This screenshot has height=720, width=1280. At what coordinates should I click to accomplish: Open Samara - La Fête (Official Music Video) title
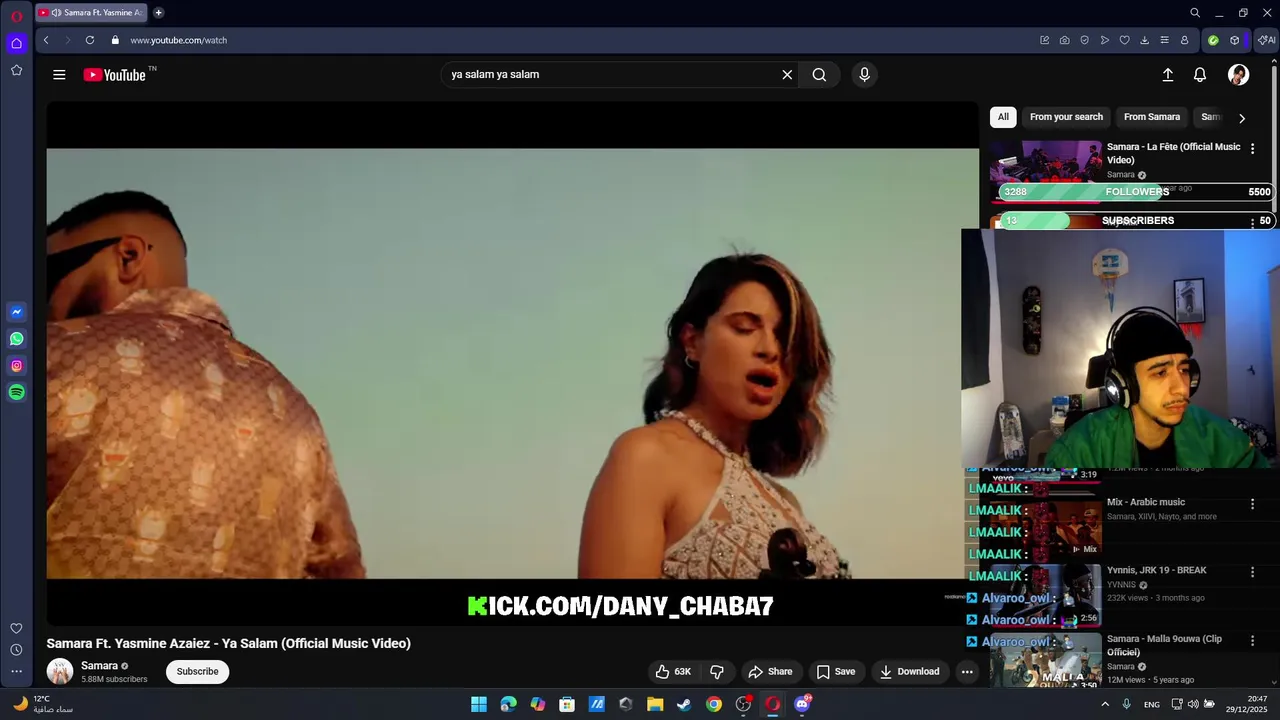pos(1174,153)
